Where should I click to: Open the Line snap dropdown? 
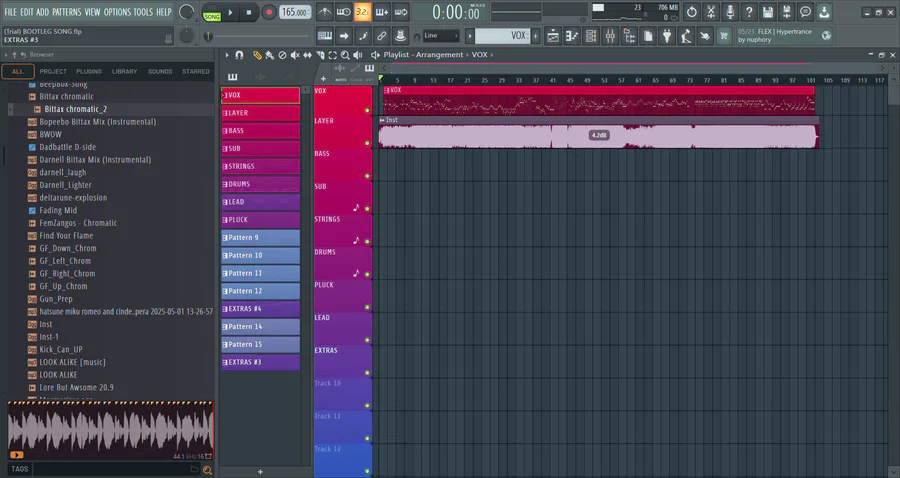(x=441, y=36)
